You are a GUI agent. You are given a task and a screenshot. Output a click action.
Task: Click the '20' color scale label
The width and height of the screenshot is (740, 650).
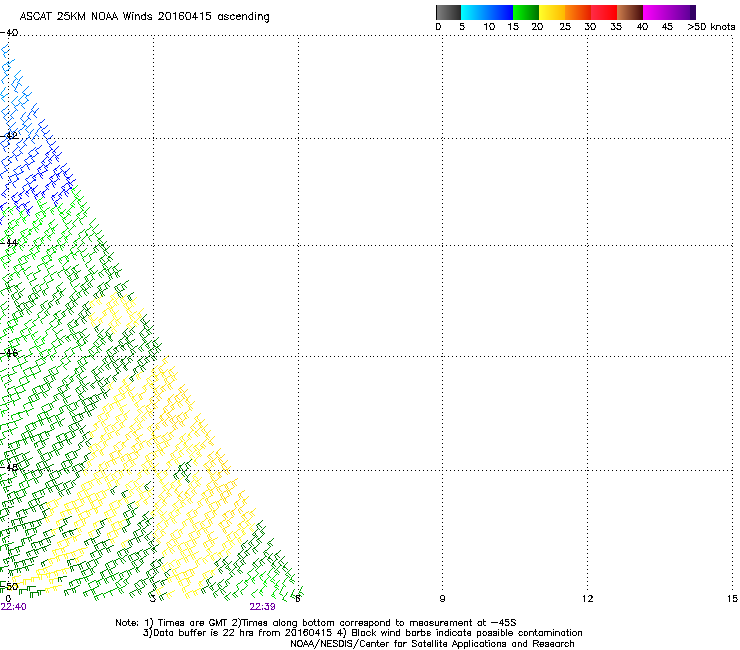[x=537, y=27]
